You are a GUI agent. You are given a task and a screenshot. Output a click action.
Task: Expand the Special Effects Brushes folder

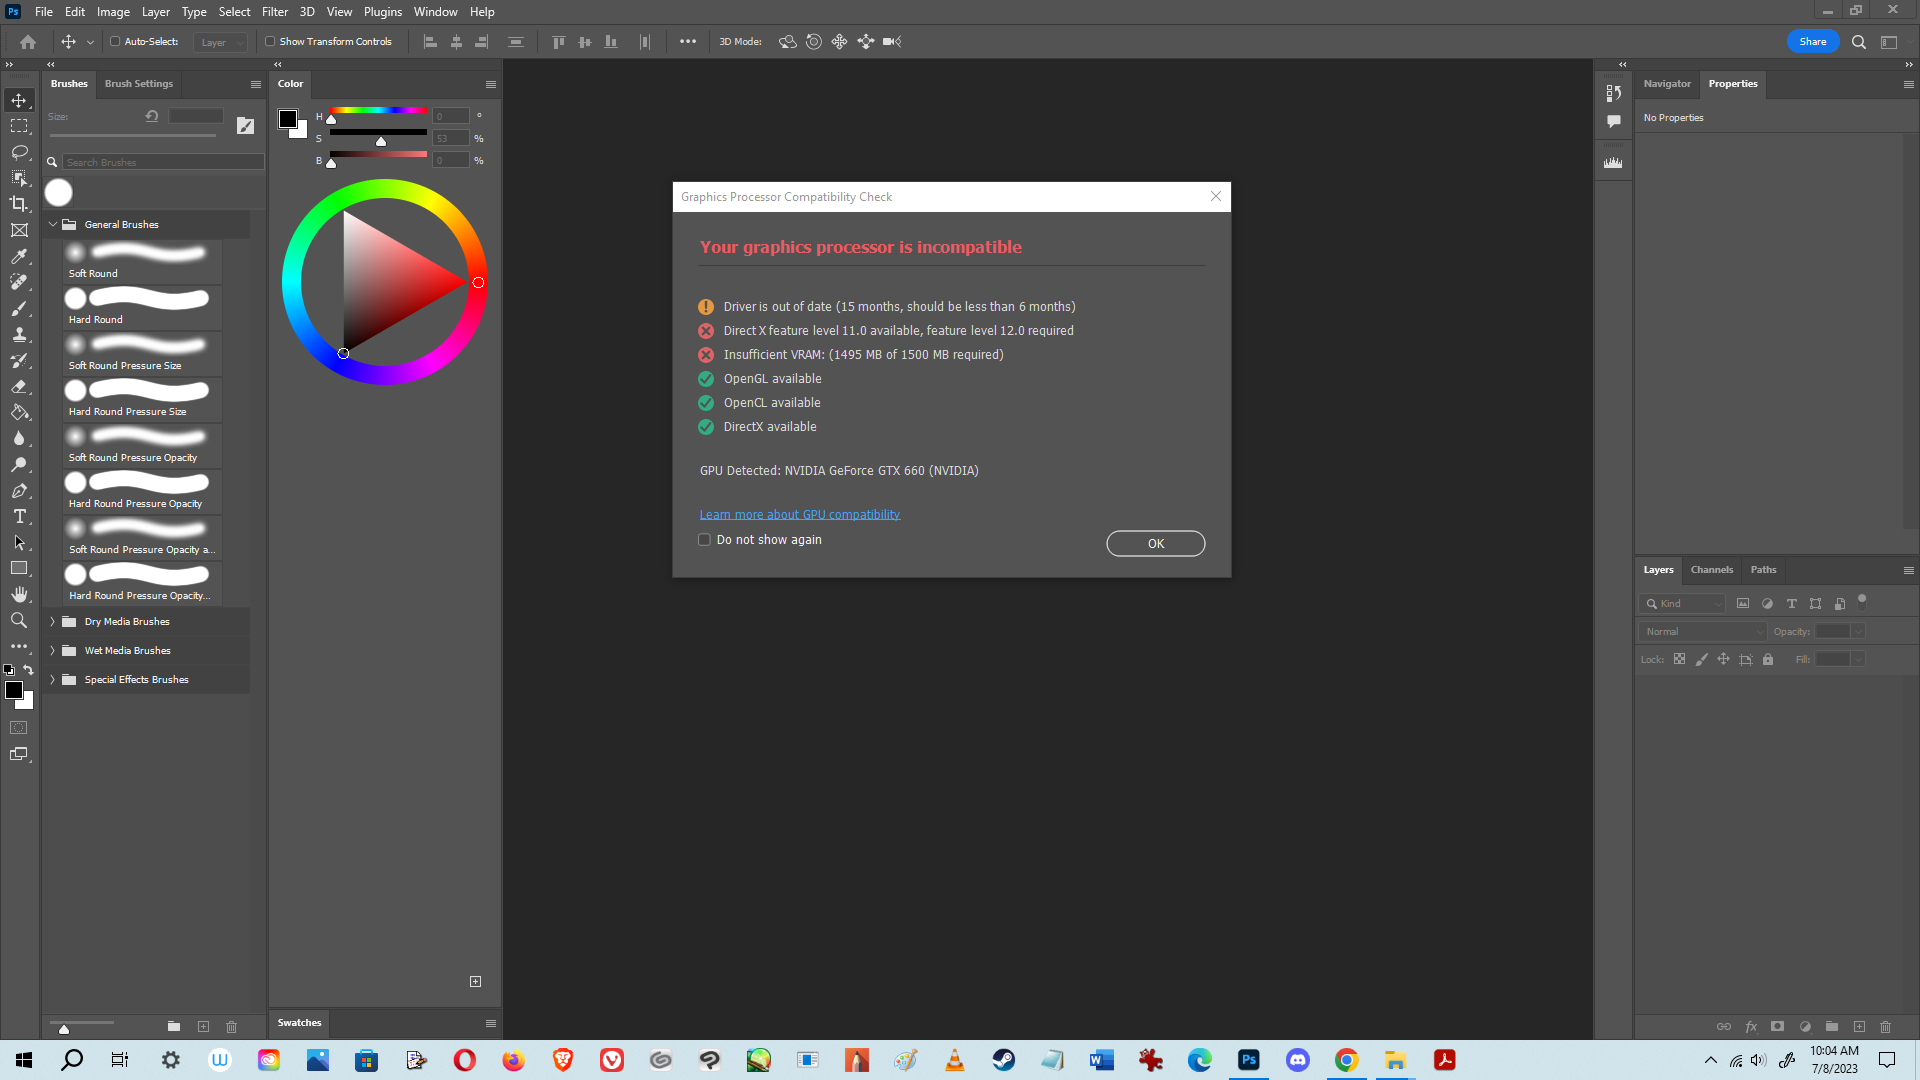(53, 679)
